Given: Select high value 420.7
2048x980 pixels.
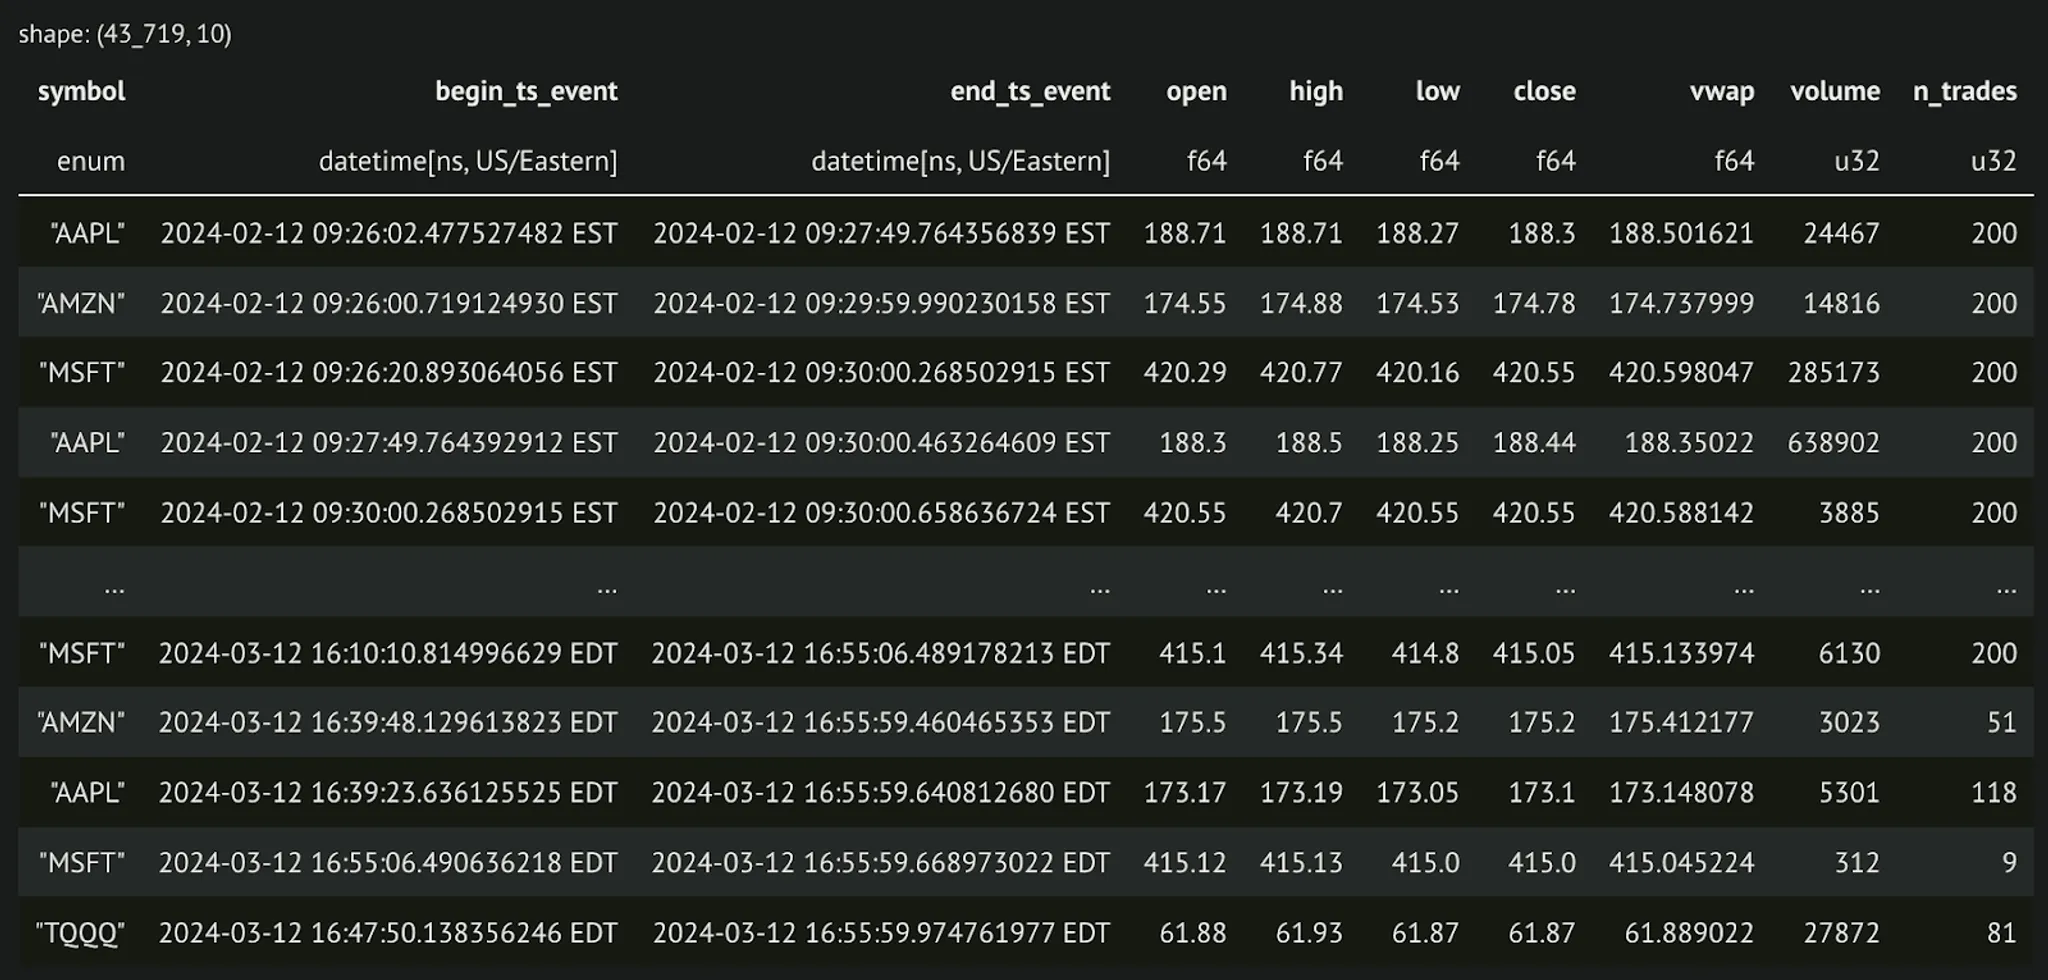Looking at the screenshot, I should point(1309,512).
